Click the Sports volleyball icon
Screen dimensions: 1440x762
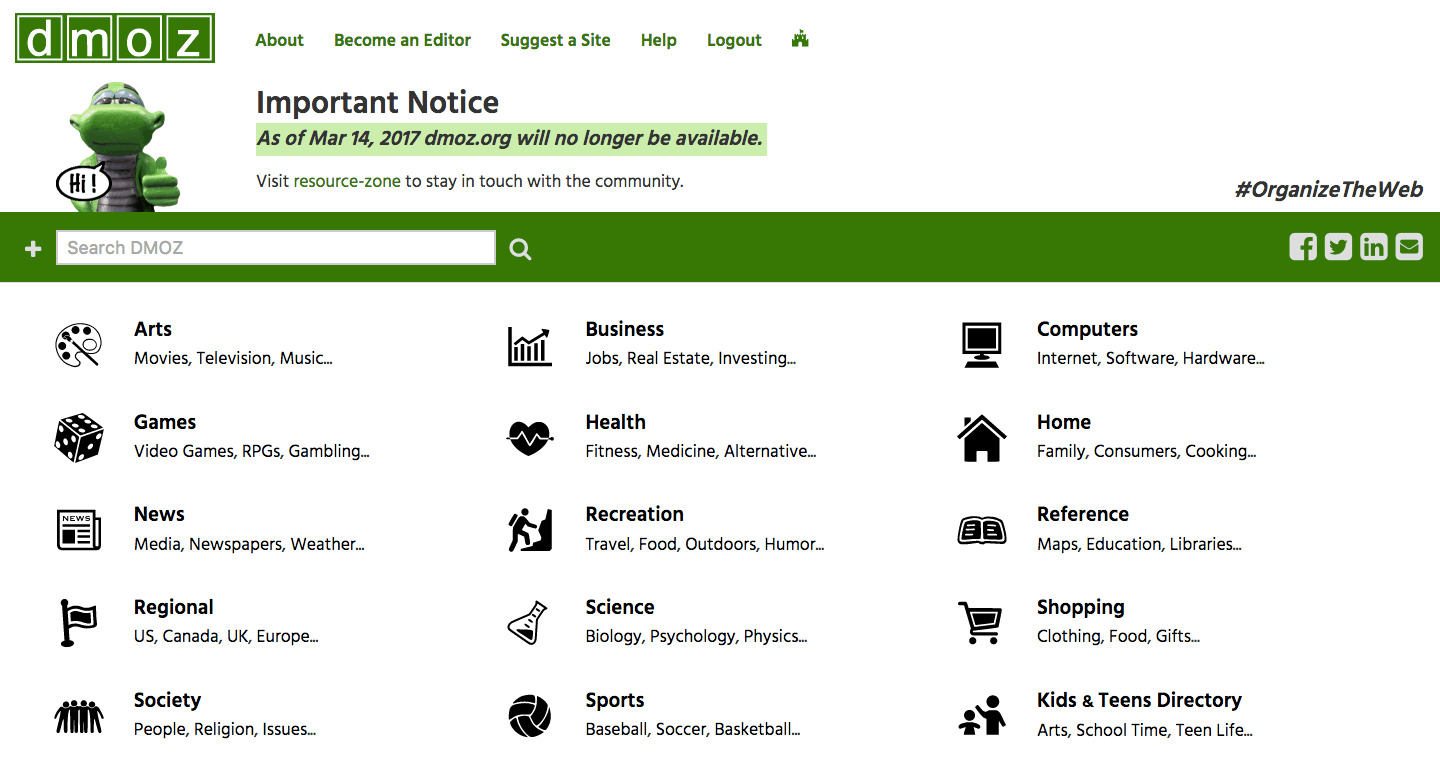click(530, 716)
